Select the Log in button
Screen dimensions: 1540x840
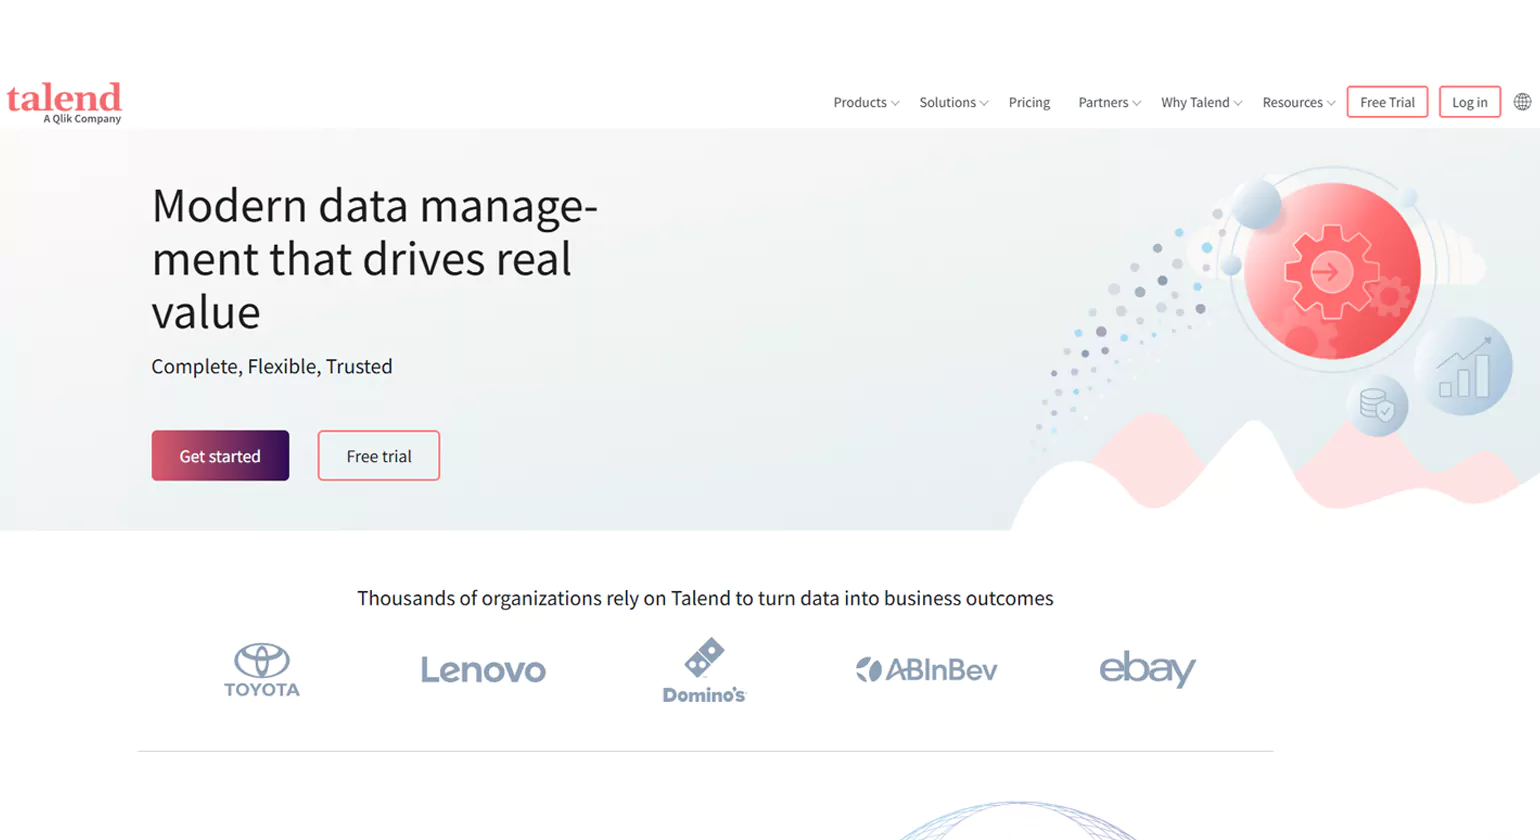point(1469,102)
